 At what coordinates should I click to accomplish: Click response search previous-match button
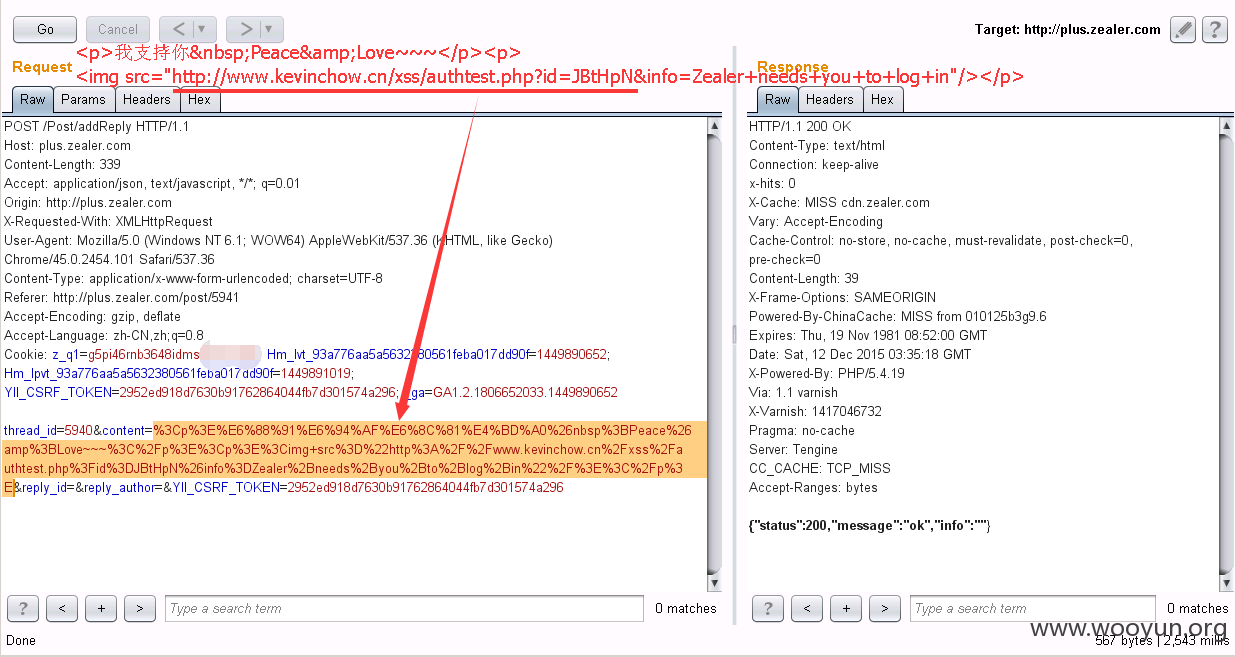[807, 608]
